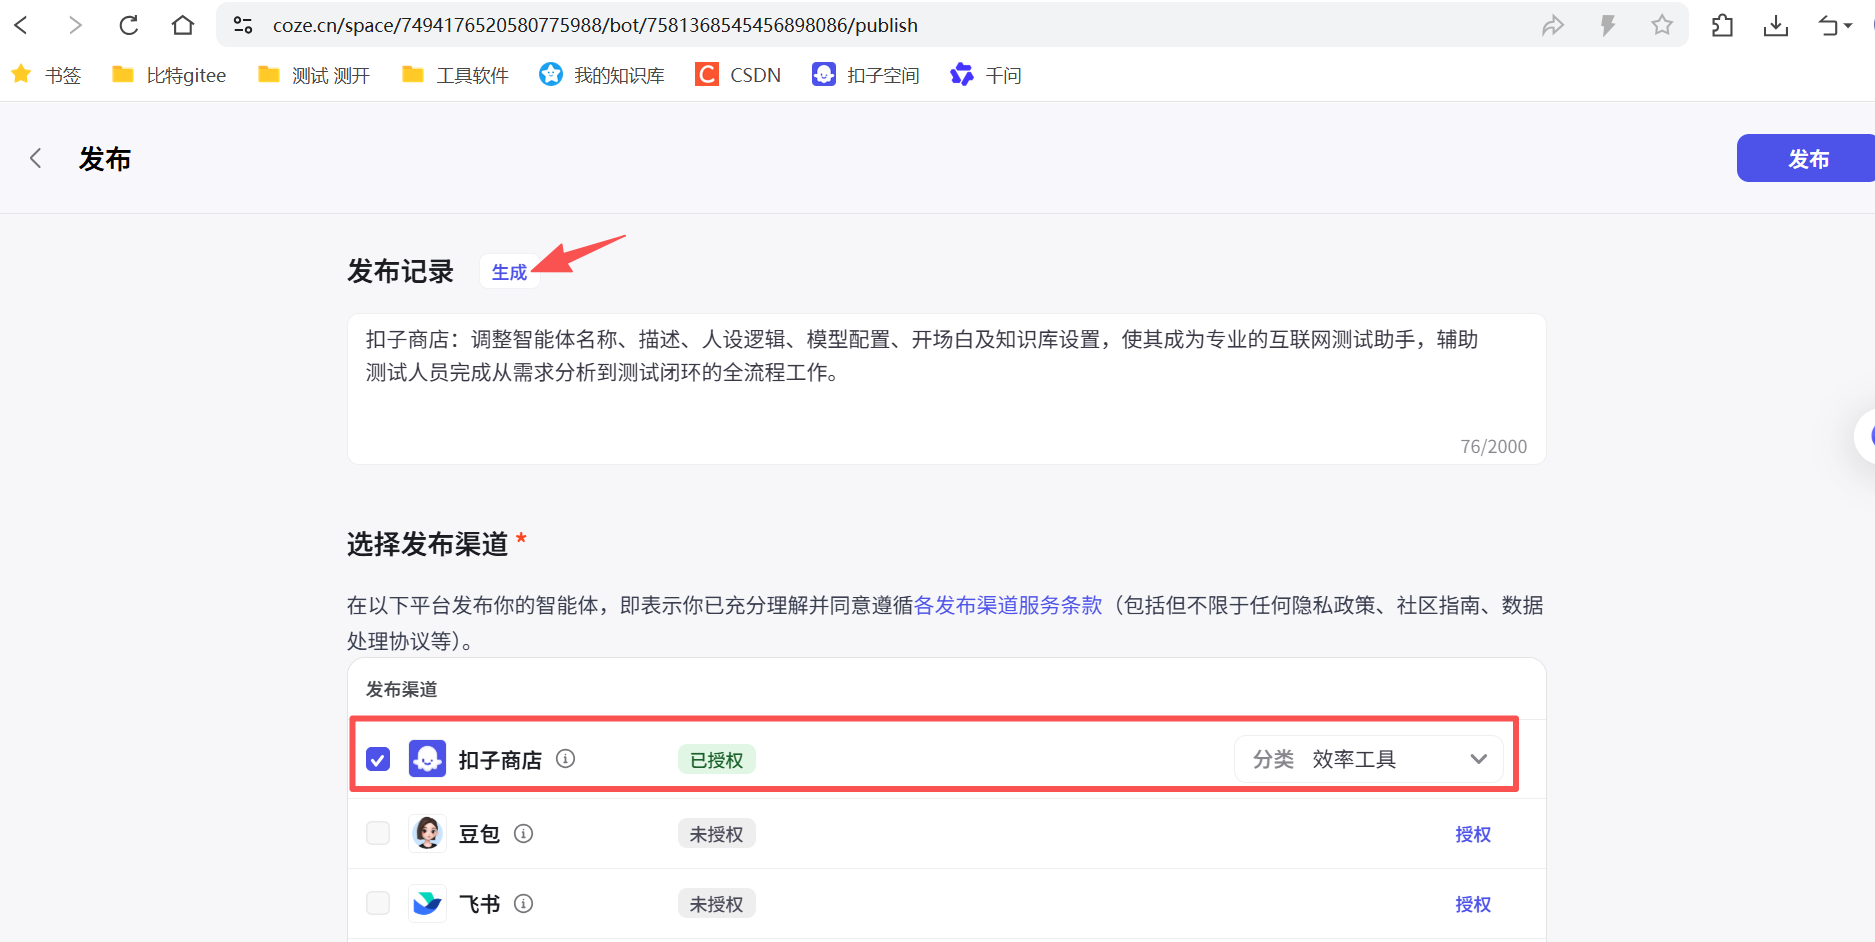Show info icon next to 扣子商店

pyautogui.click(x=566, y=759)
